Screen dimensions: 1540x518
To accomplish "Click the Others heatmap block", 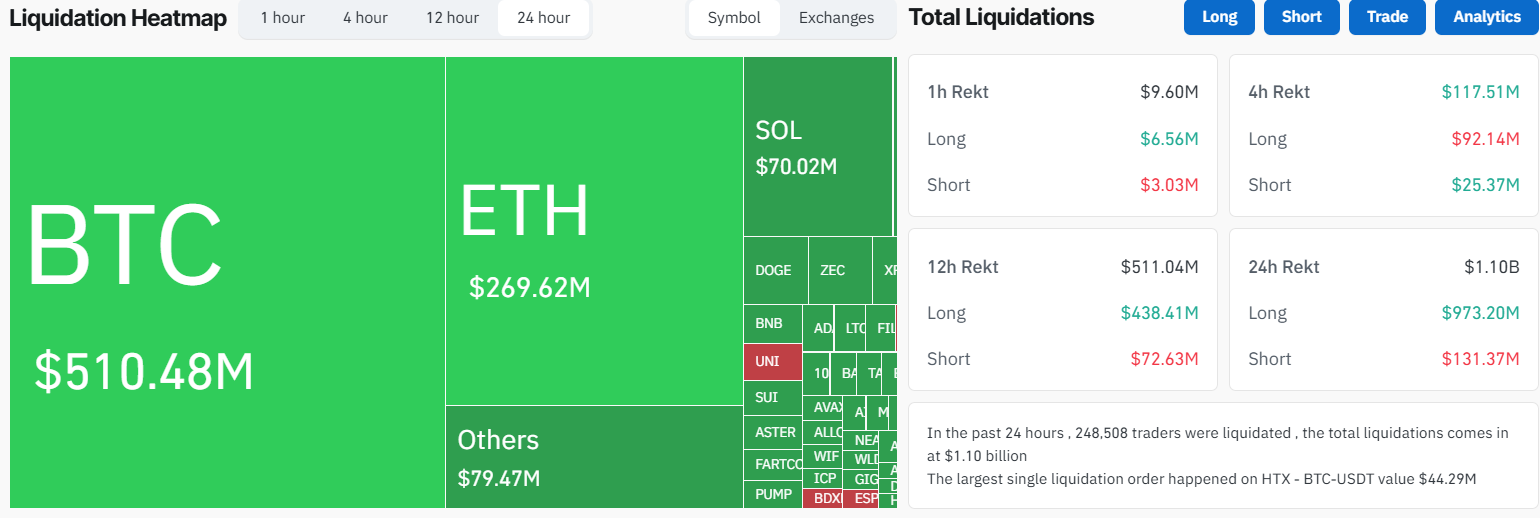I will (594, 456).
